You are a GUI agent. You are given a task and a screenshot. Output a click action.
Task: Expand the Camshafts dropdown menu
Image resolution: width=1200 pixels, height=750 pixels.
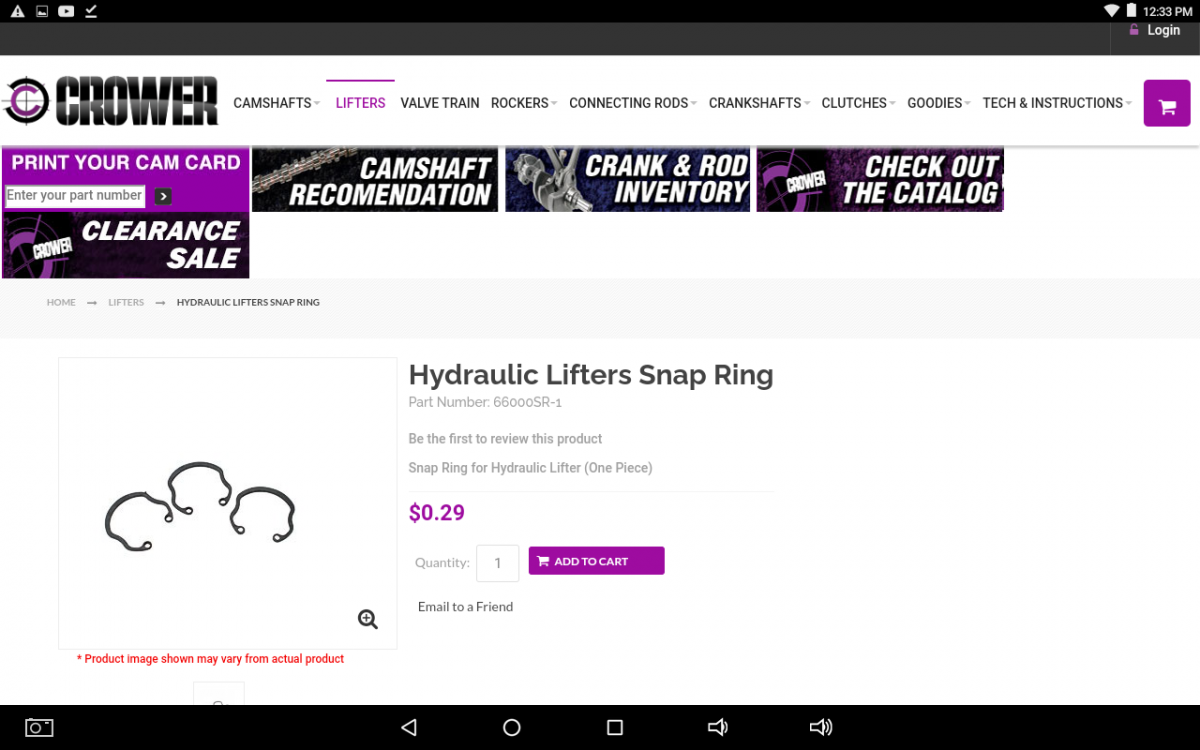pyautogui.click(x=277, y=103)
